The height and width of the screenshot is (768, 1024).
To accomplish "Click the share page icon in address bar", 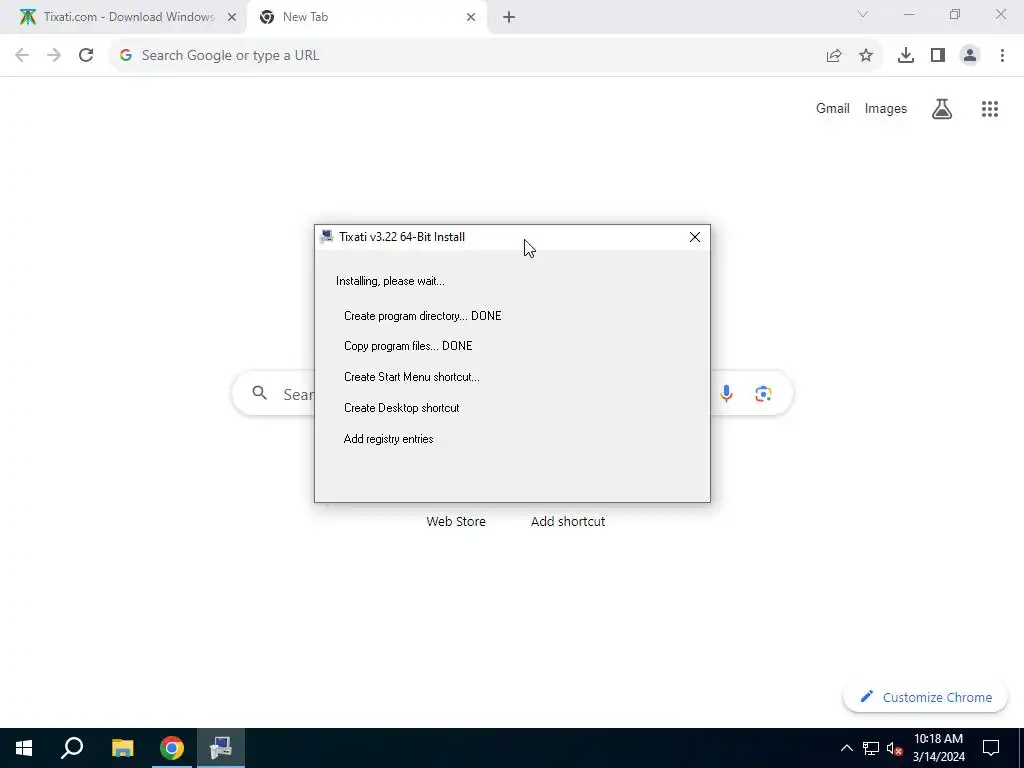I will [834, 56].
